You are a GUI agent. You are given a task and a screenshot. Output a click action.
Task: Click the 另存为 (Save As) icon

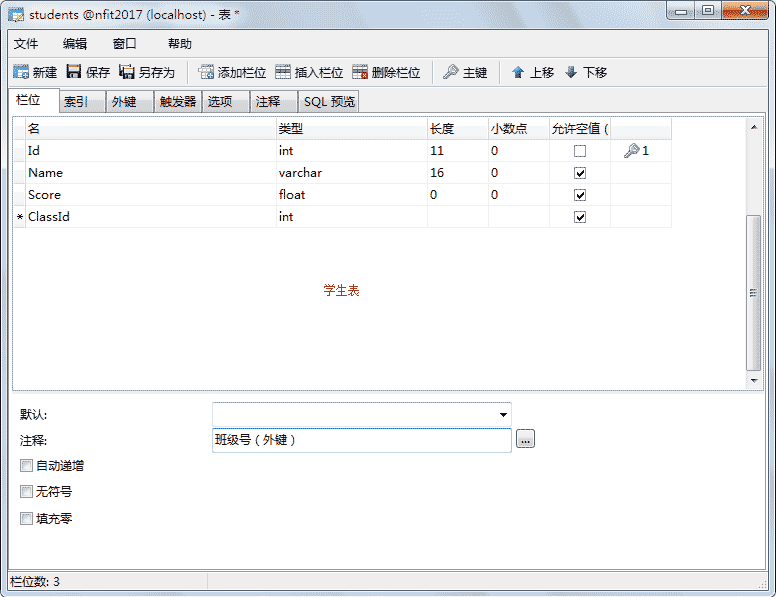tap(127, 72)
